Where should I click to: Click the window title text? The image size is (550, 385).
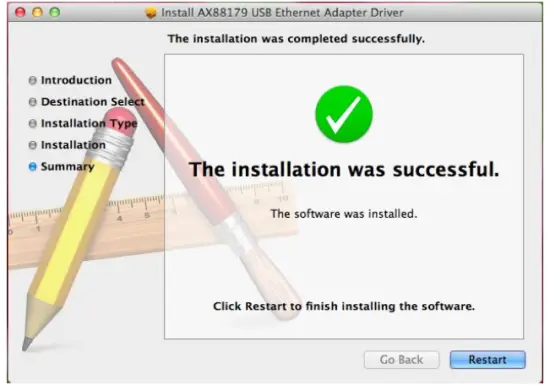282,13
